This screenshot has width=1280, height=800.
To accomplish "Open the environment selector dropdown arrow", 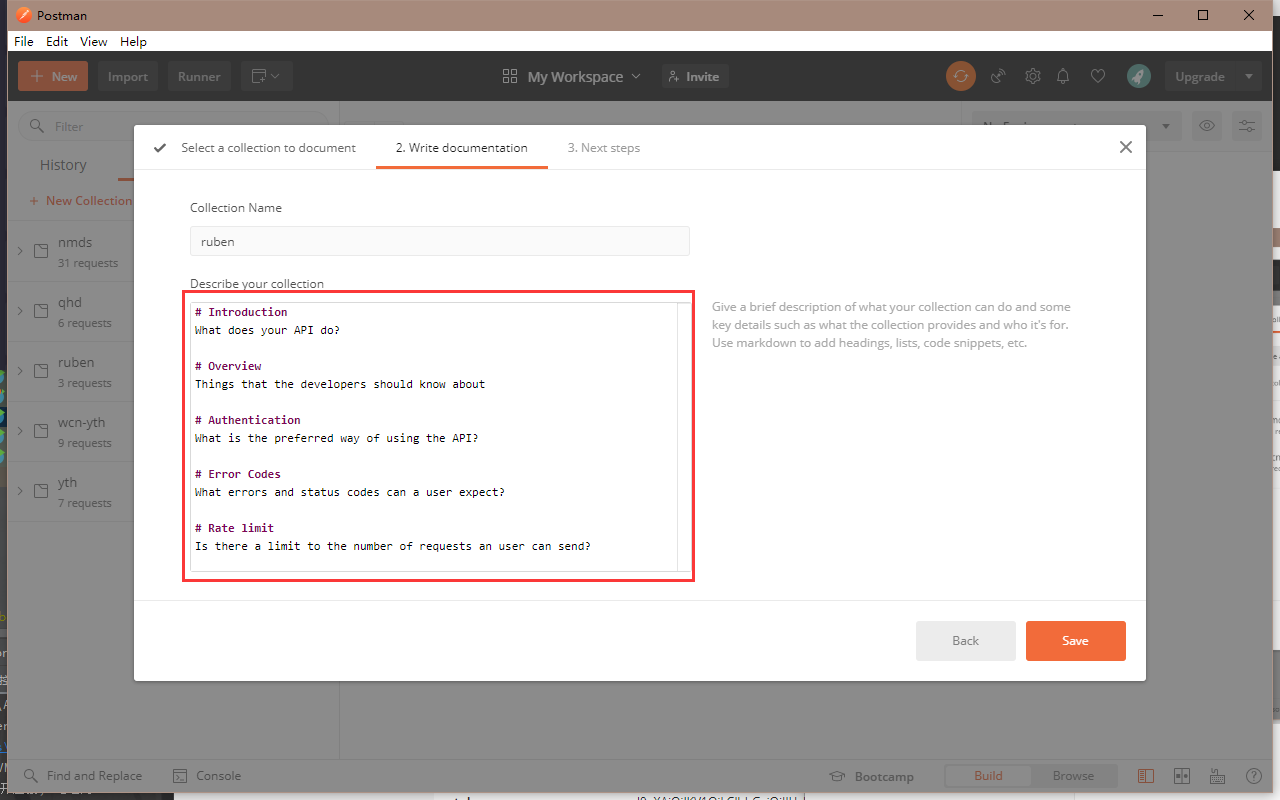I will tap(1166, 126).
